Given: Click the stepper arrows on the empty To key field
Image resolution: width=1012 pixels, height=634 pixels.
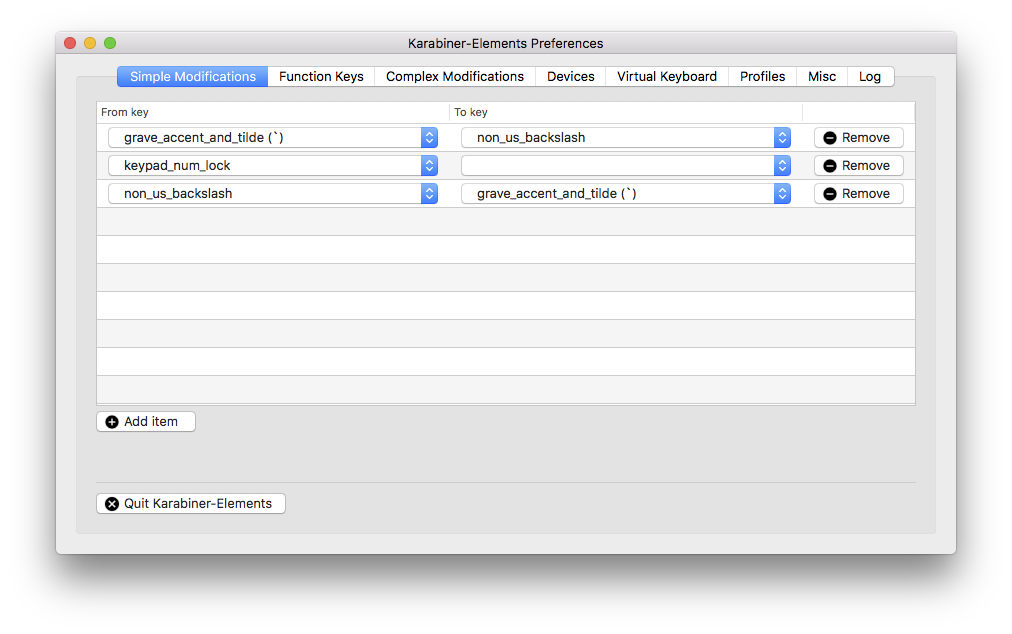Looking at the screenshot, I should point(782,165).
